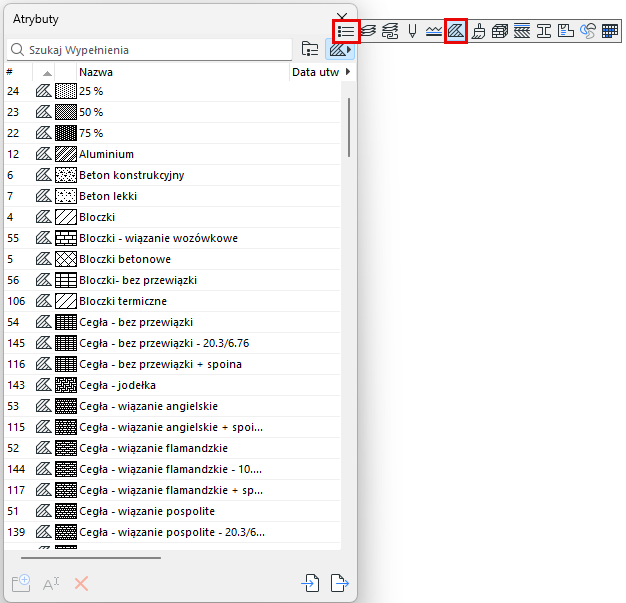Select the Bloczki fill name
This screenshot has width=626, height=603.
[x=97, y=217]
